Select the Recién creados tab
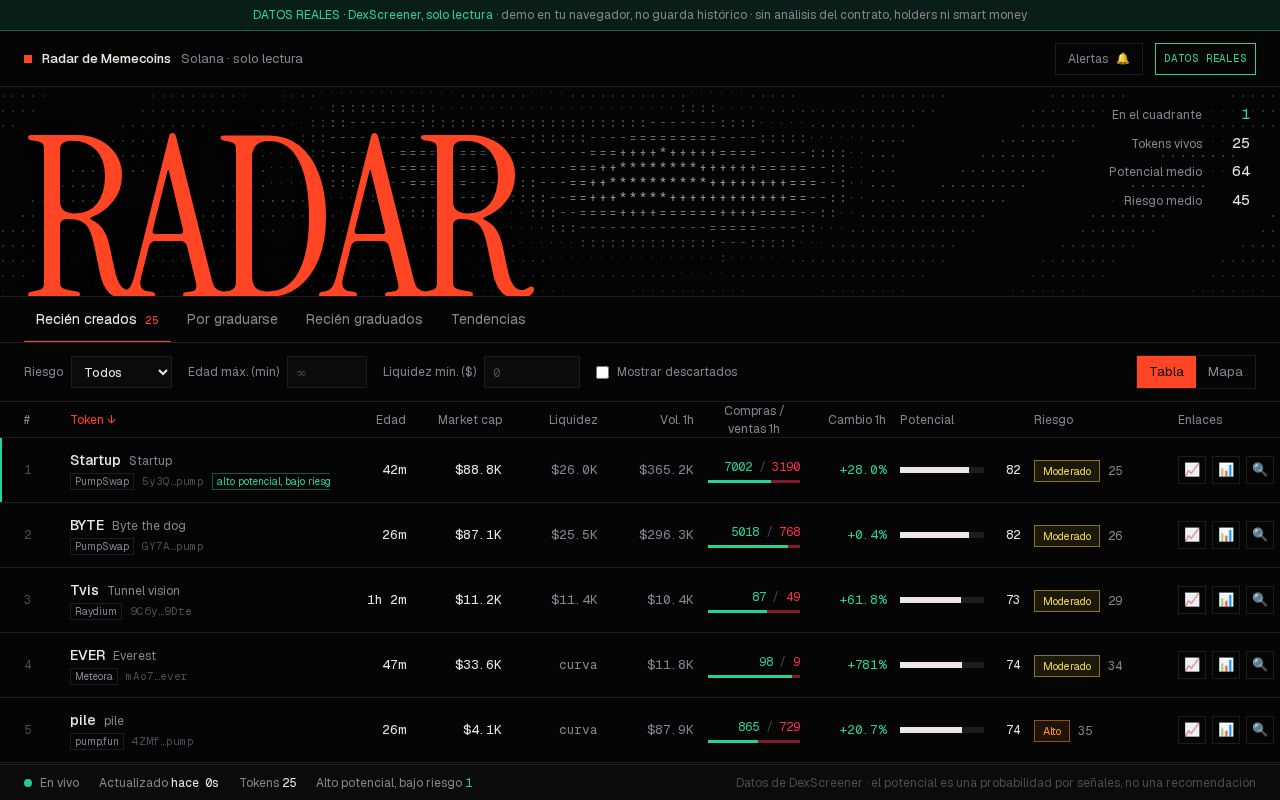This screenshot has height=800, width=1280. 97,320
